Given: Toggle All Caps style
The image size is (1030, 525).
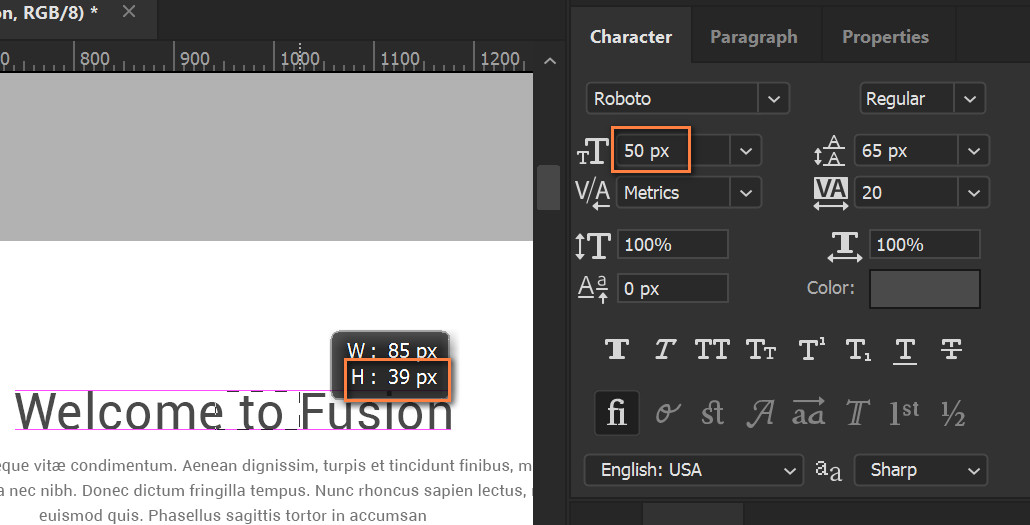Looking at the screenshot, I should click(x=713, y=350).
